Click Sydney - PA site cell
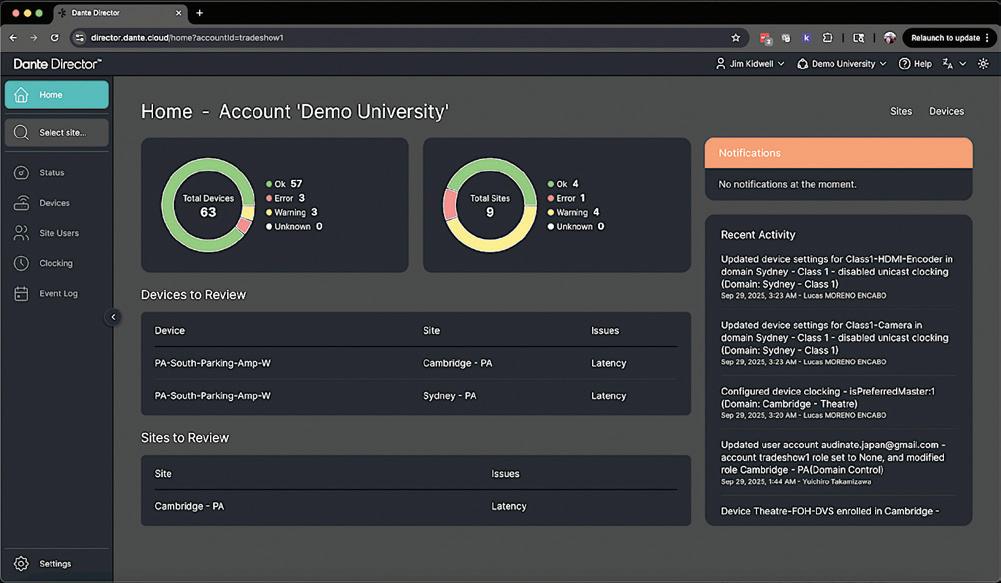 (x=449, y=395)
